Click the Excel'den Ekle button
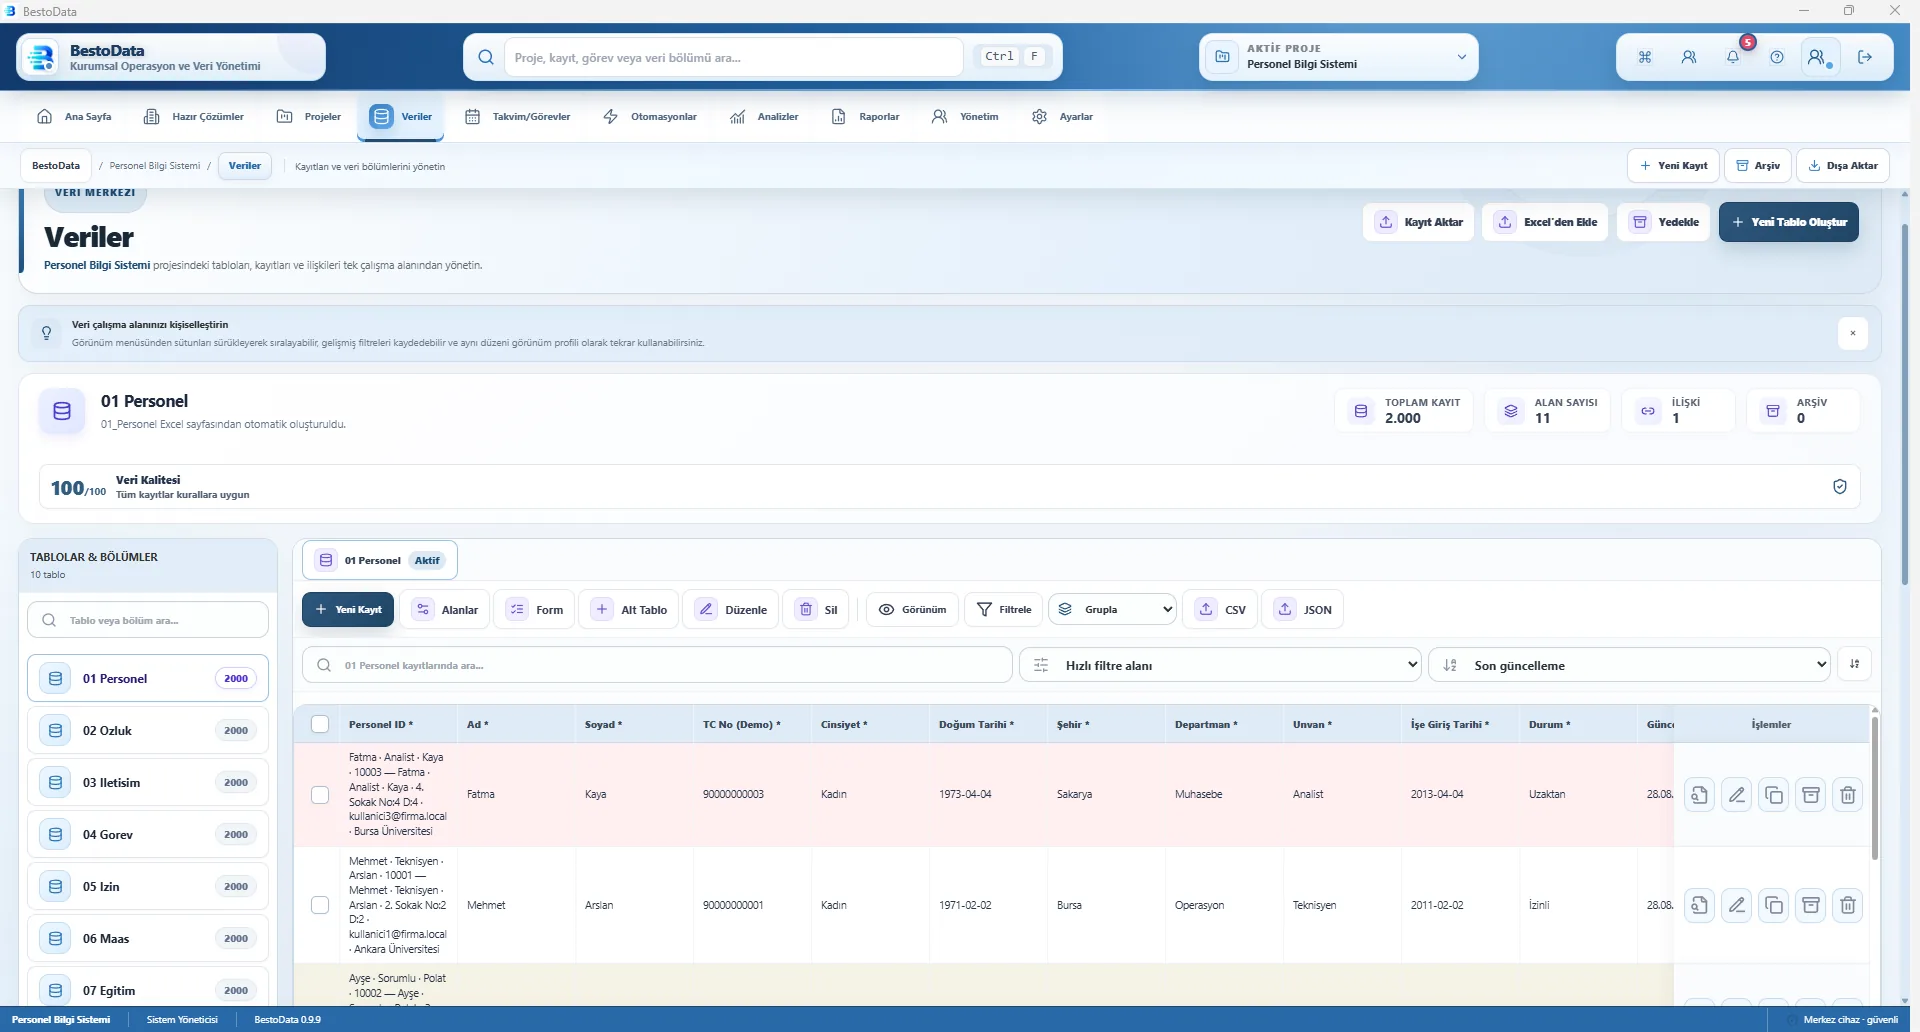Screen dimensions: 1920x1032 (1546, 222)
